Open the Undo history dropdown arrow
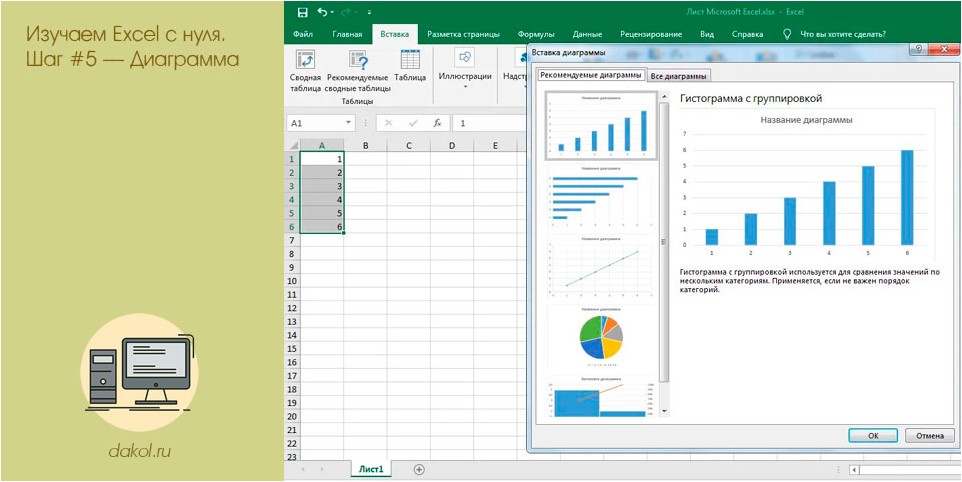The width and height of the screenshot is (962, 482). coord(332,12)
